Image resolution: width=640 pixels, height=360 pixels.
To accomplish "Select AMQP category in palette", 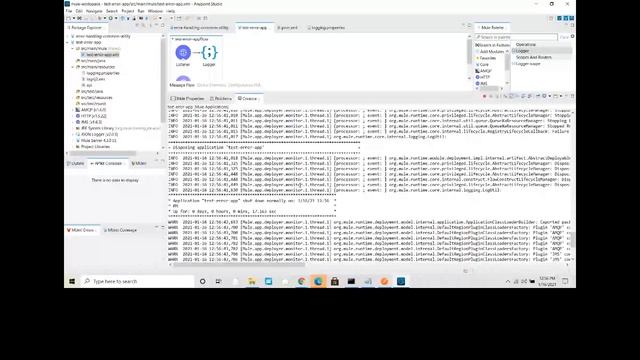I will 484,71.
